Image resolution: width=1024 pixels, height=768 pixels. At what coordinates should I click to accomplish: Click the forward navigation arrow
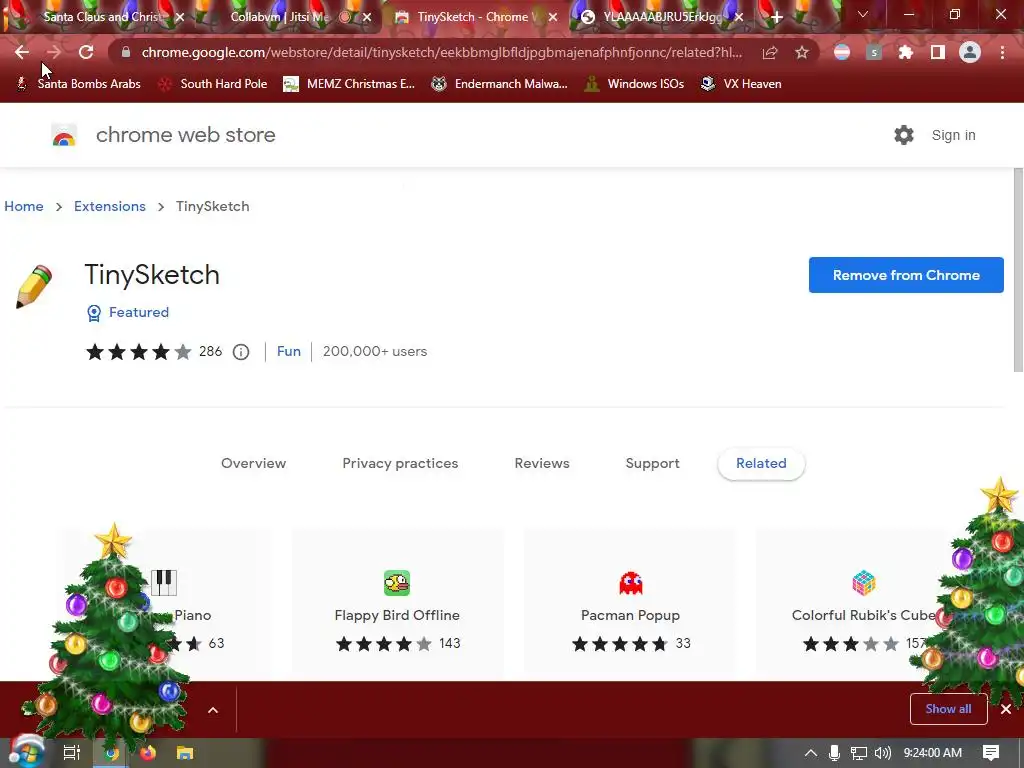[54, 52]
